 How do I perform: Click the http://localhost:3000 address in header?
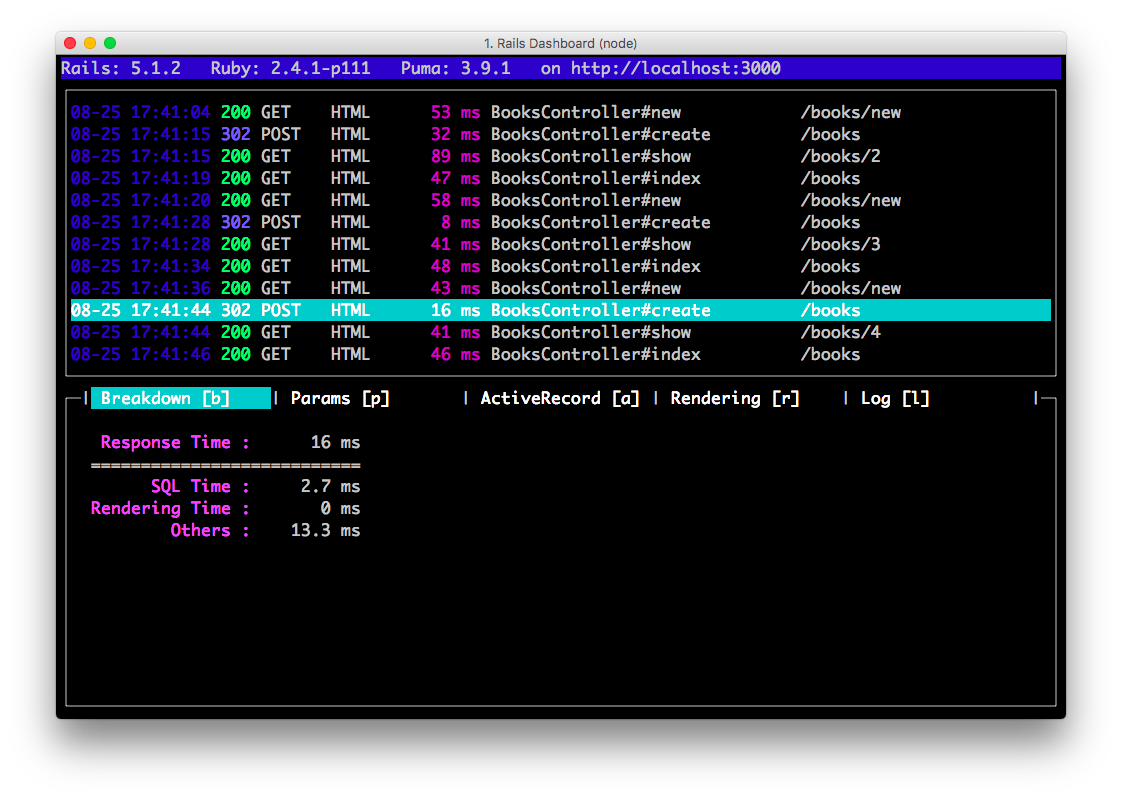(x=675, y=69)
